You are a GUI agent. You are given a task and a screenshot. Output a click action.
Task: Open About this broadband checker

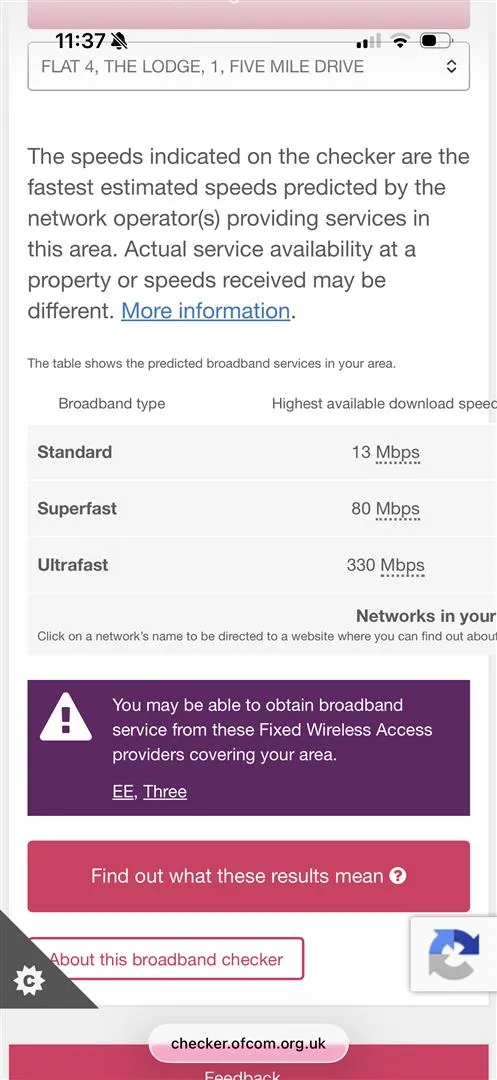click(x=166, y=959)
